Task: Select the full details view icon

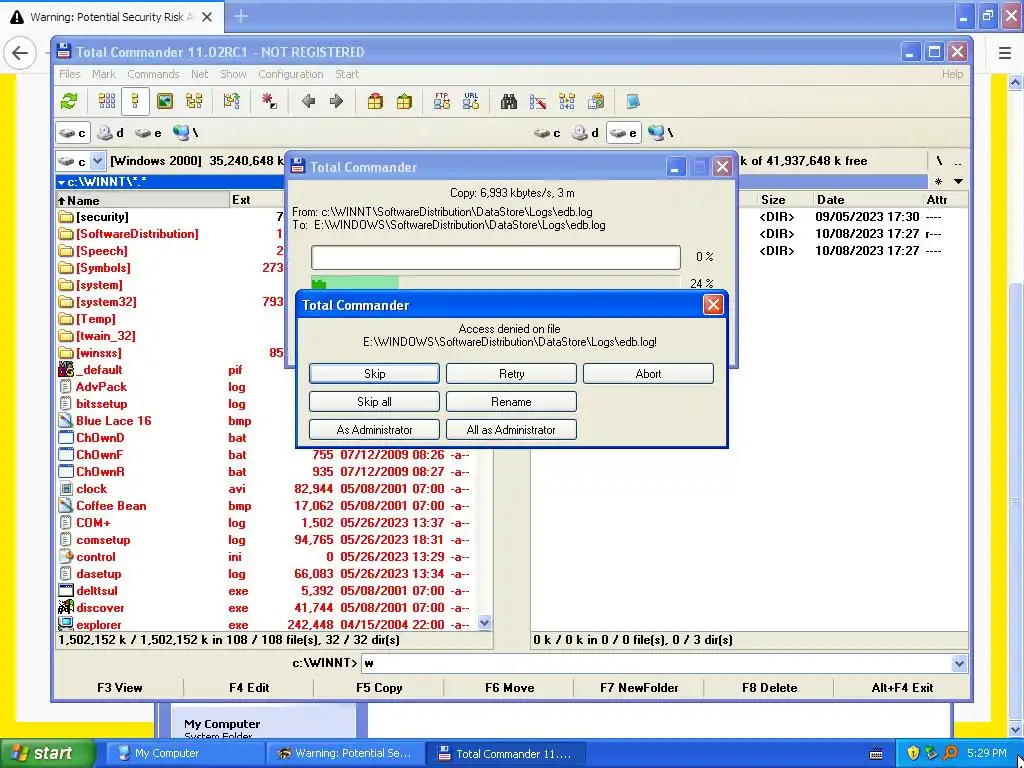Action: click(135, 101)
